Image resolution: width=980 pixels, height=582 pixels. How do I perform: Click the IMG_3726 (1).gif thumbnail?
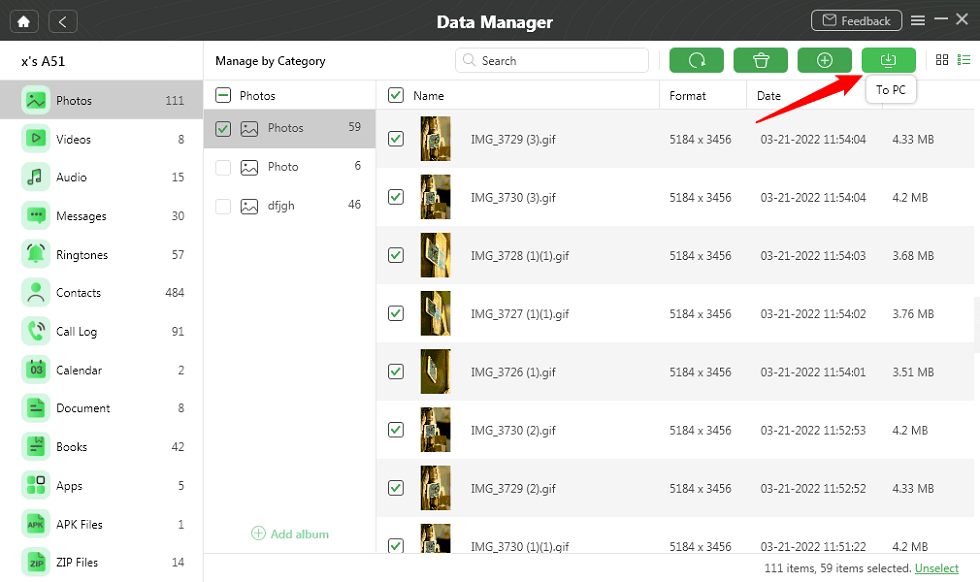tap(435, 372)
